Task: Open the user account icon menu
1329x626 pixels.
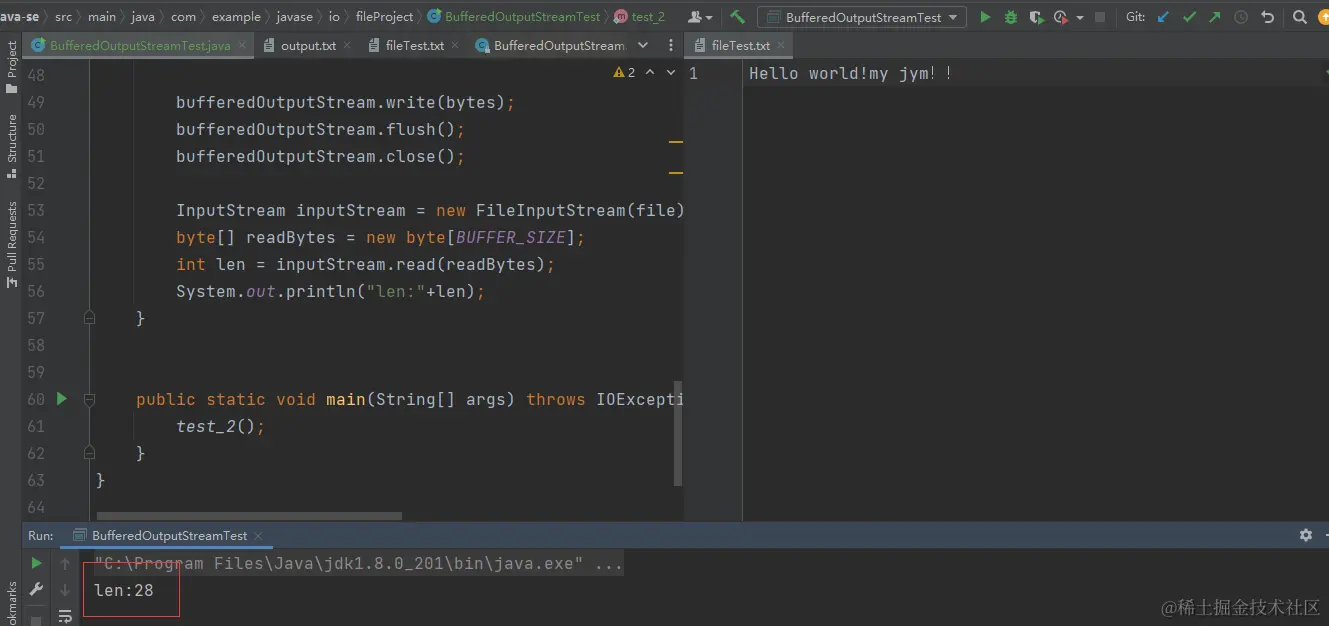Action: click(700, 17)
